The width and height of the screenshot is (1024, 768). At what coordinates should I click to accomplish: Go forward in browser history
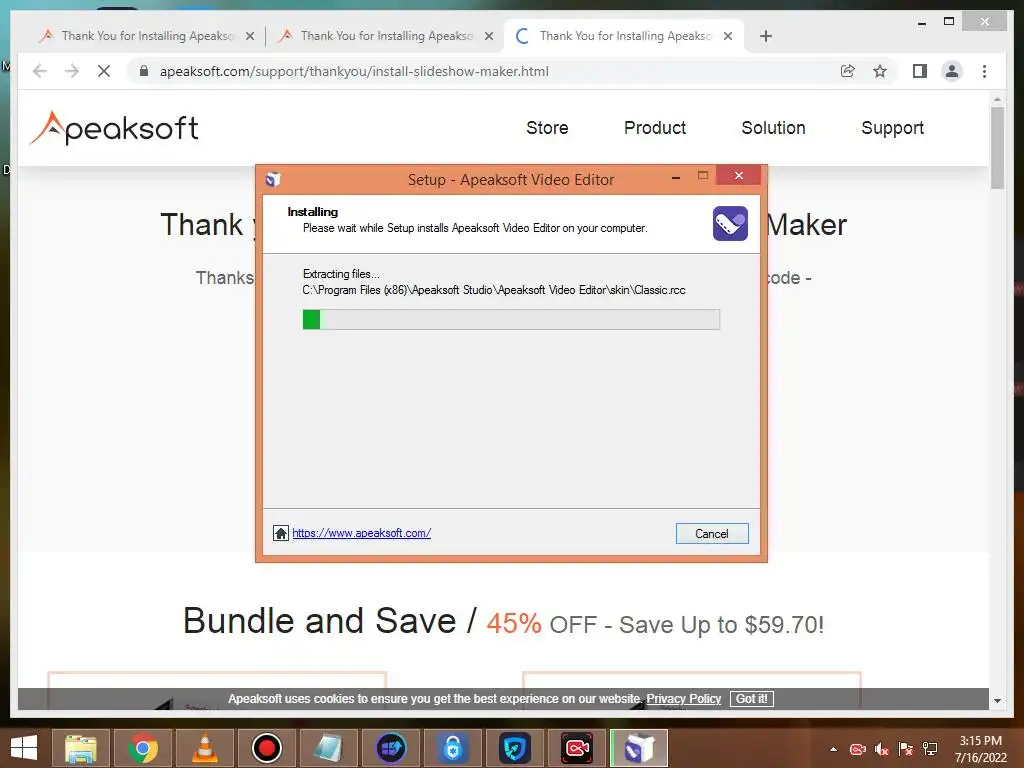[x=72, y=71]
